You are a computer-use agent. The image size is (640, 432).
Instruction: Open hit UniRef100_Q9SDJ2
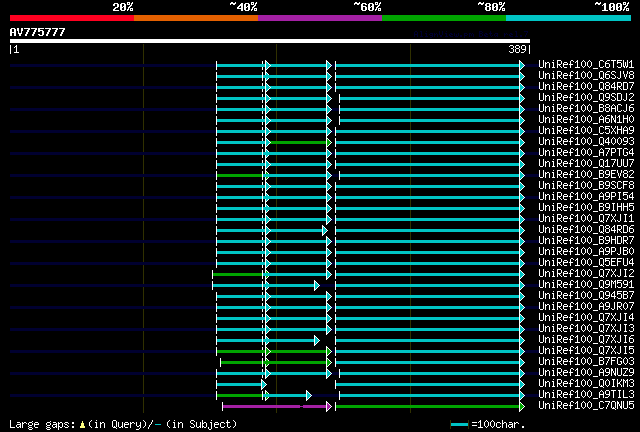pyautogui.click(x=586, y=98)
